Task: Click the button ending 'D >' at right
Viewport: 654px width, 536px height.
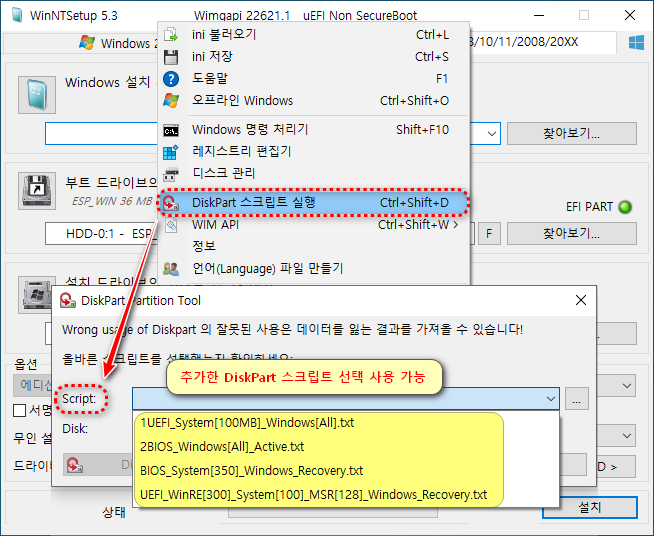Action: click(616, 467)
